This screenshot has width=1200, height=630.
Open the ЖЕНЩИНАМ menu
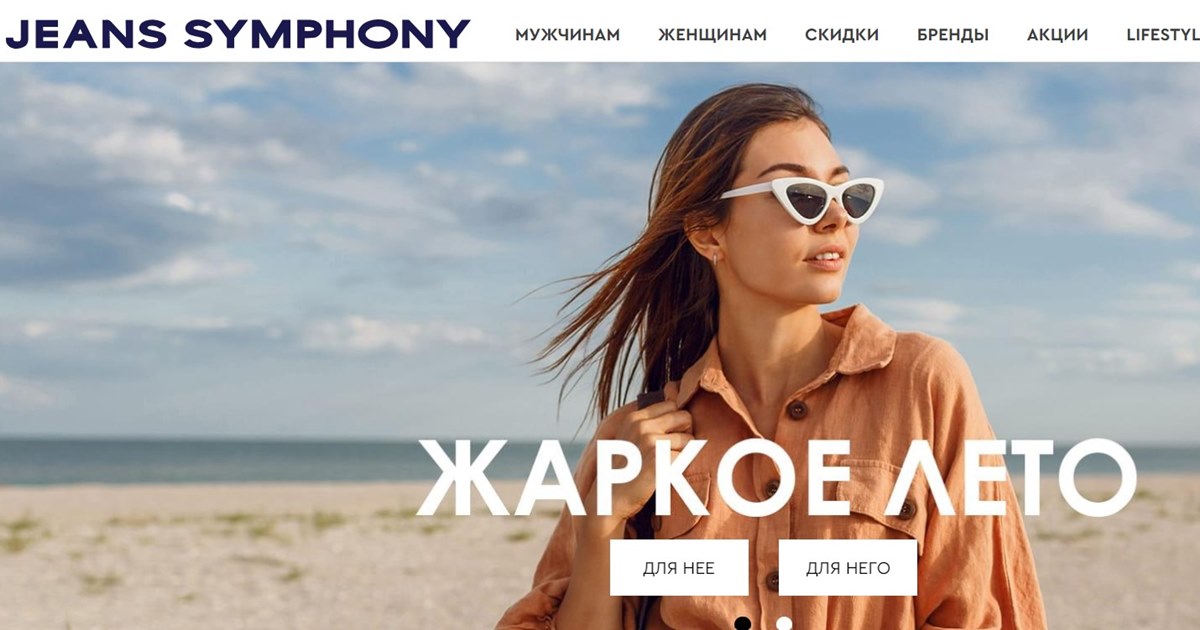(x=713, y=35)
